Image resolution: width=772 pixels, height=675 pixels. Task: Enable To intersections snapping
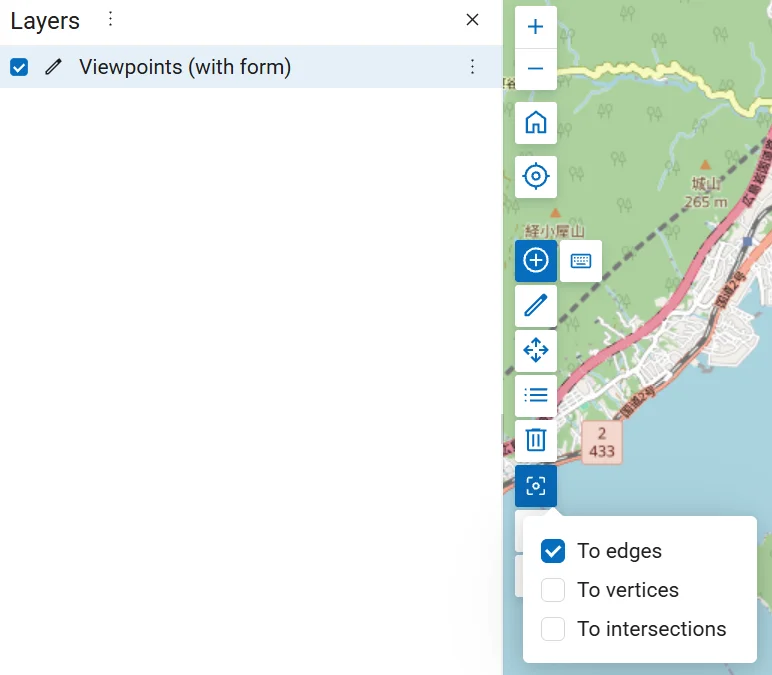tap(553, 629)
